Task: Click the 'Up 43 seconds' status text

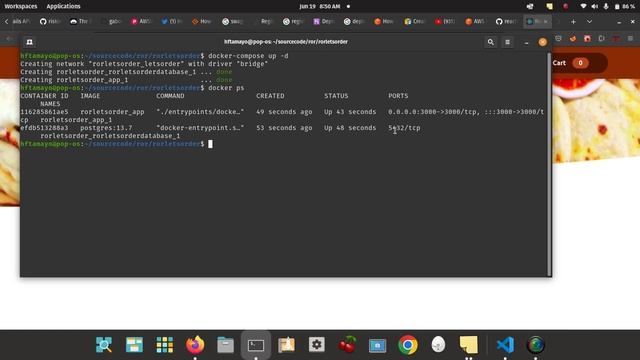Action: pyautogui.click(x=350, y=112)
